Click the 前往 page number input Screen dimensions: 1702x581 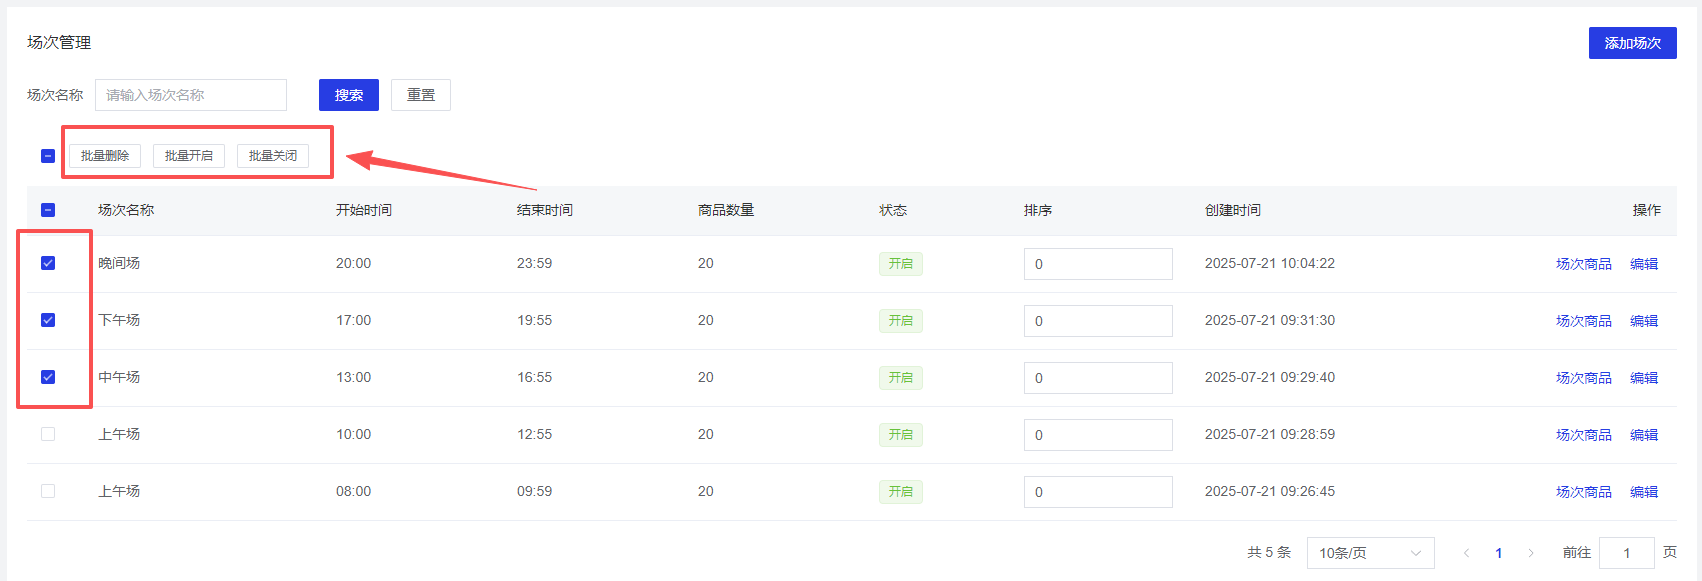tap(1626, 553)
